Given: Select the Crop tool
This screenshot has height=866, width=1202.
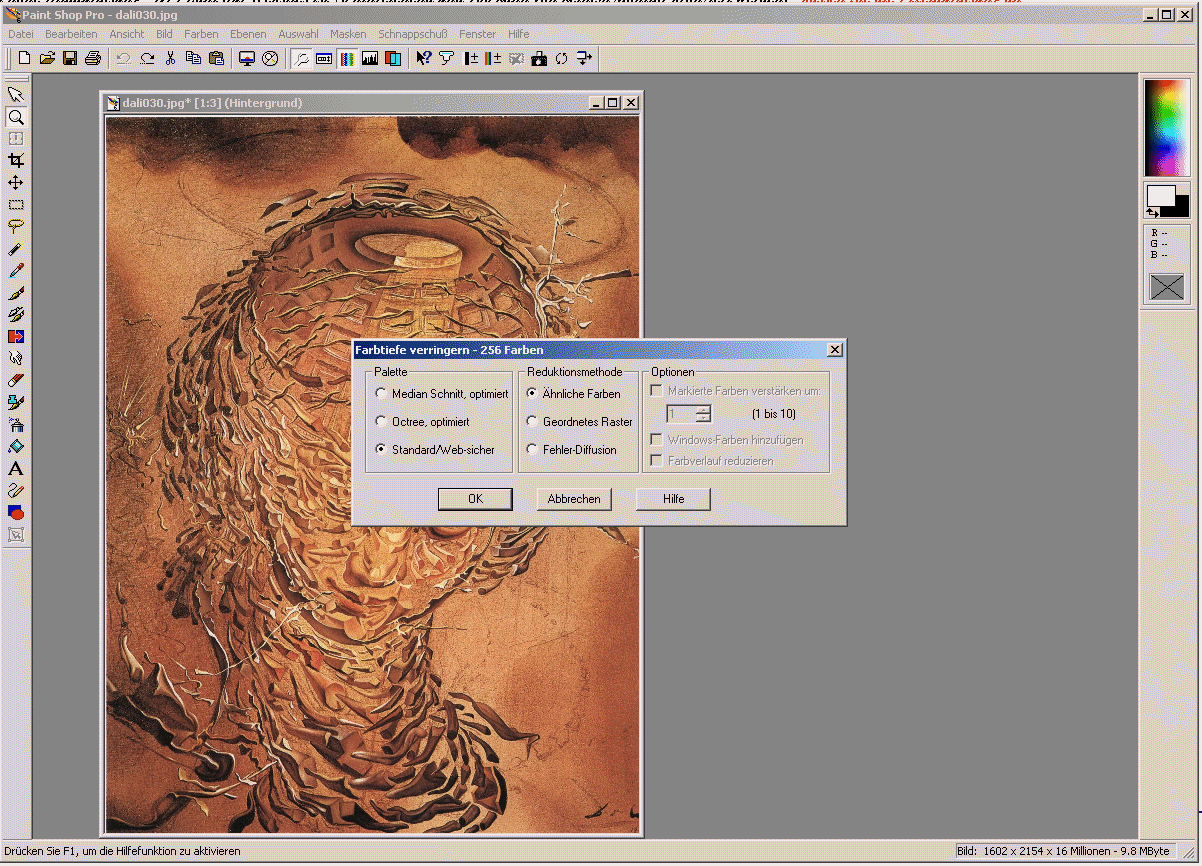Looking at the screenshot, I should 16,161.
